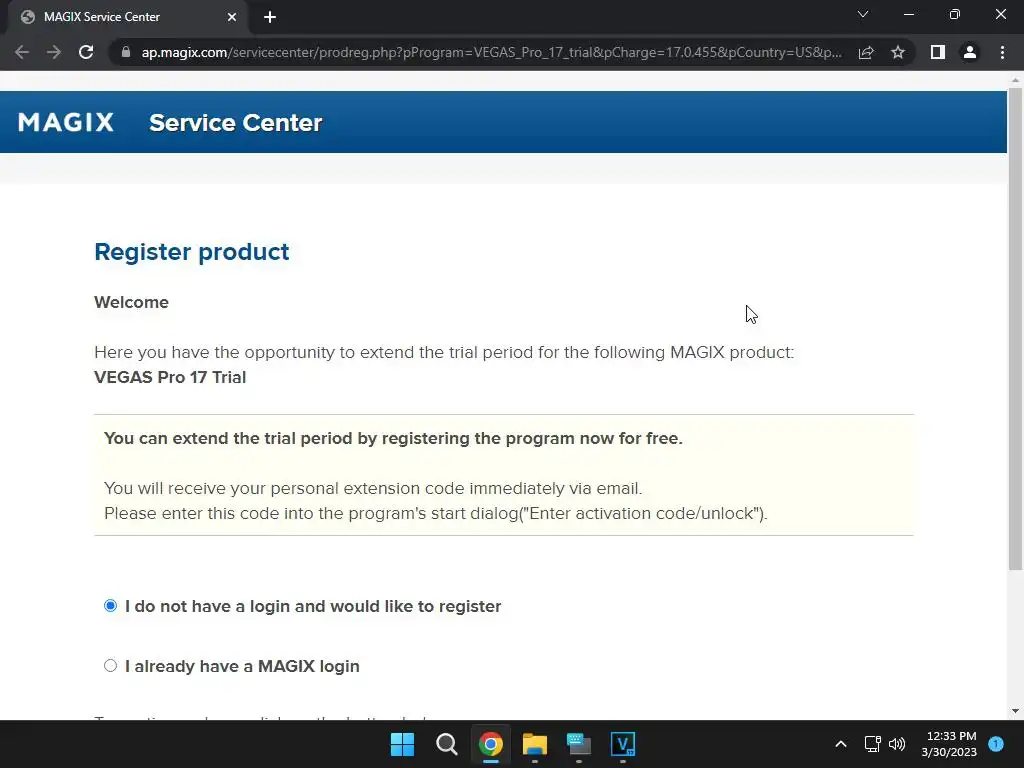1024x768 pixels.
Task: Click the network icon in system tray
Action: click(x=872, y=744)
